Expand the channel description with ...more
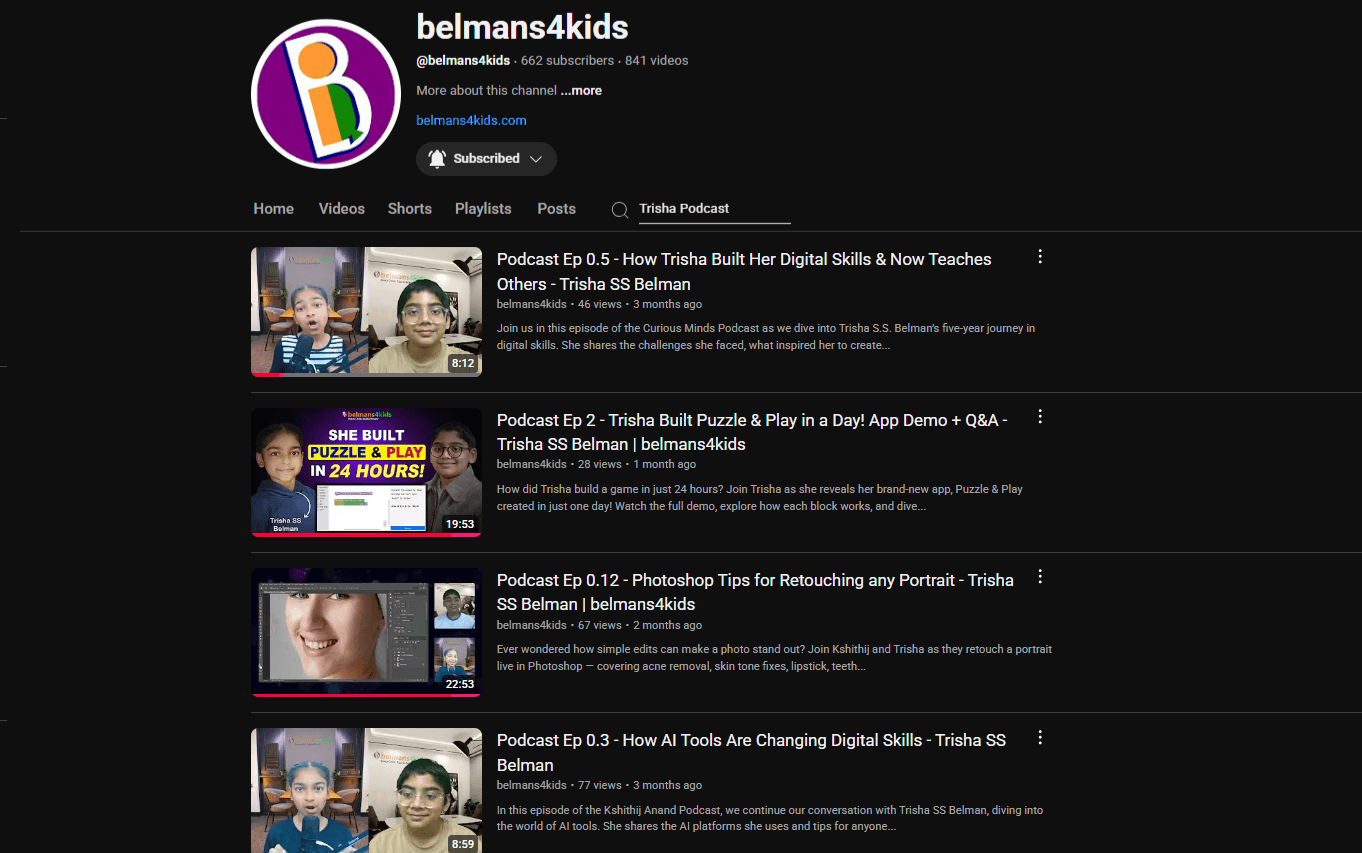This screenshot has height=853, width=1362. (x=580, y=90)
